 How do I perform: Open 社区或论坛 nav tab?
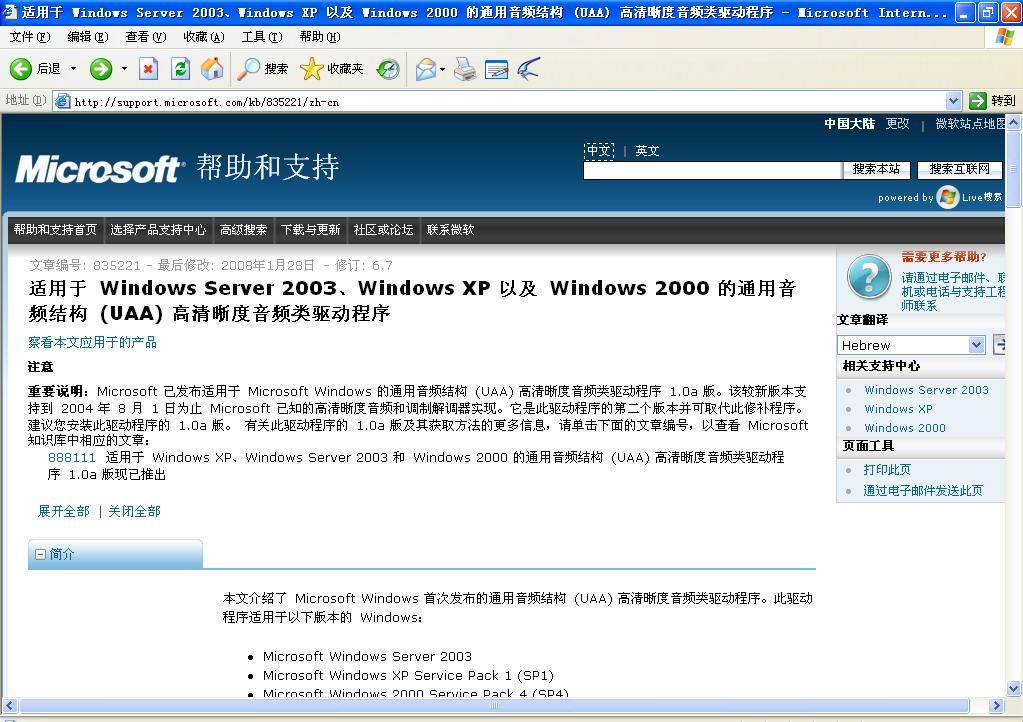[x=383, y=230]
